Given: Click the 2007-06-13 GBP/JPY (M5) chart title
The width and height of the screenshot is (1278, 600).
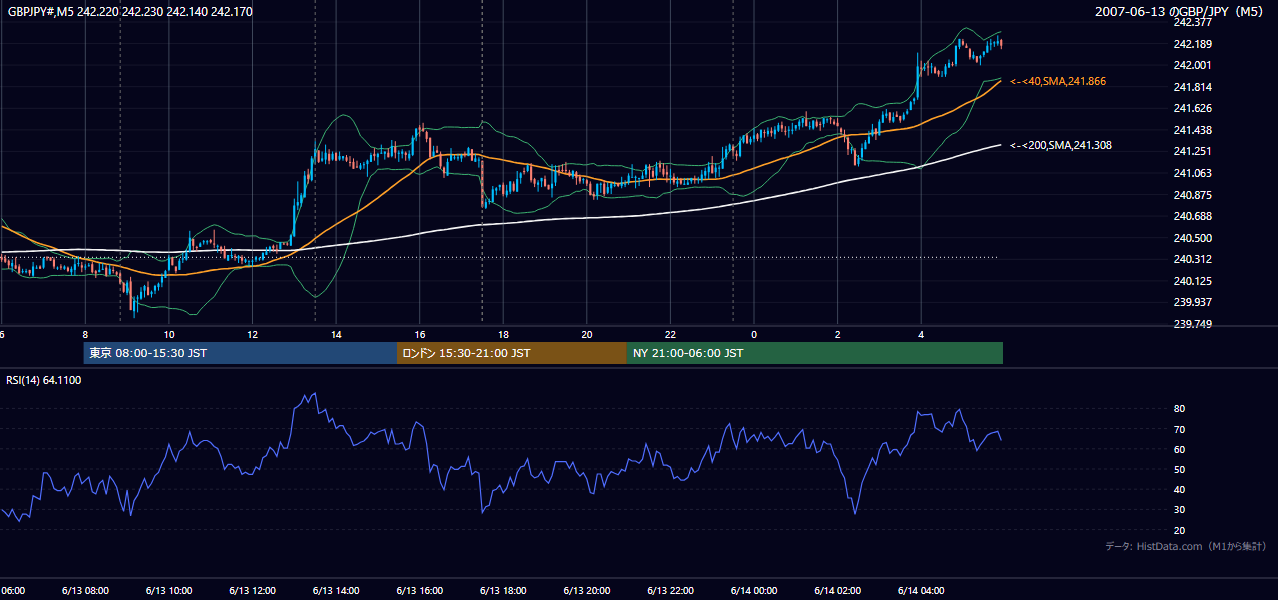Looking at the screenshot, I should point(1180,11).
